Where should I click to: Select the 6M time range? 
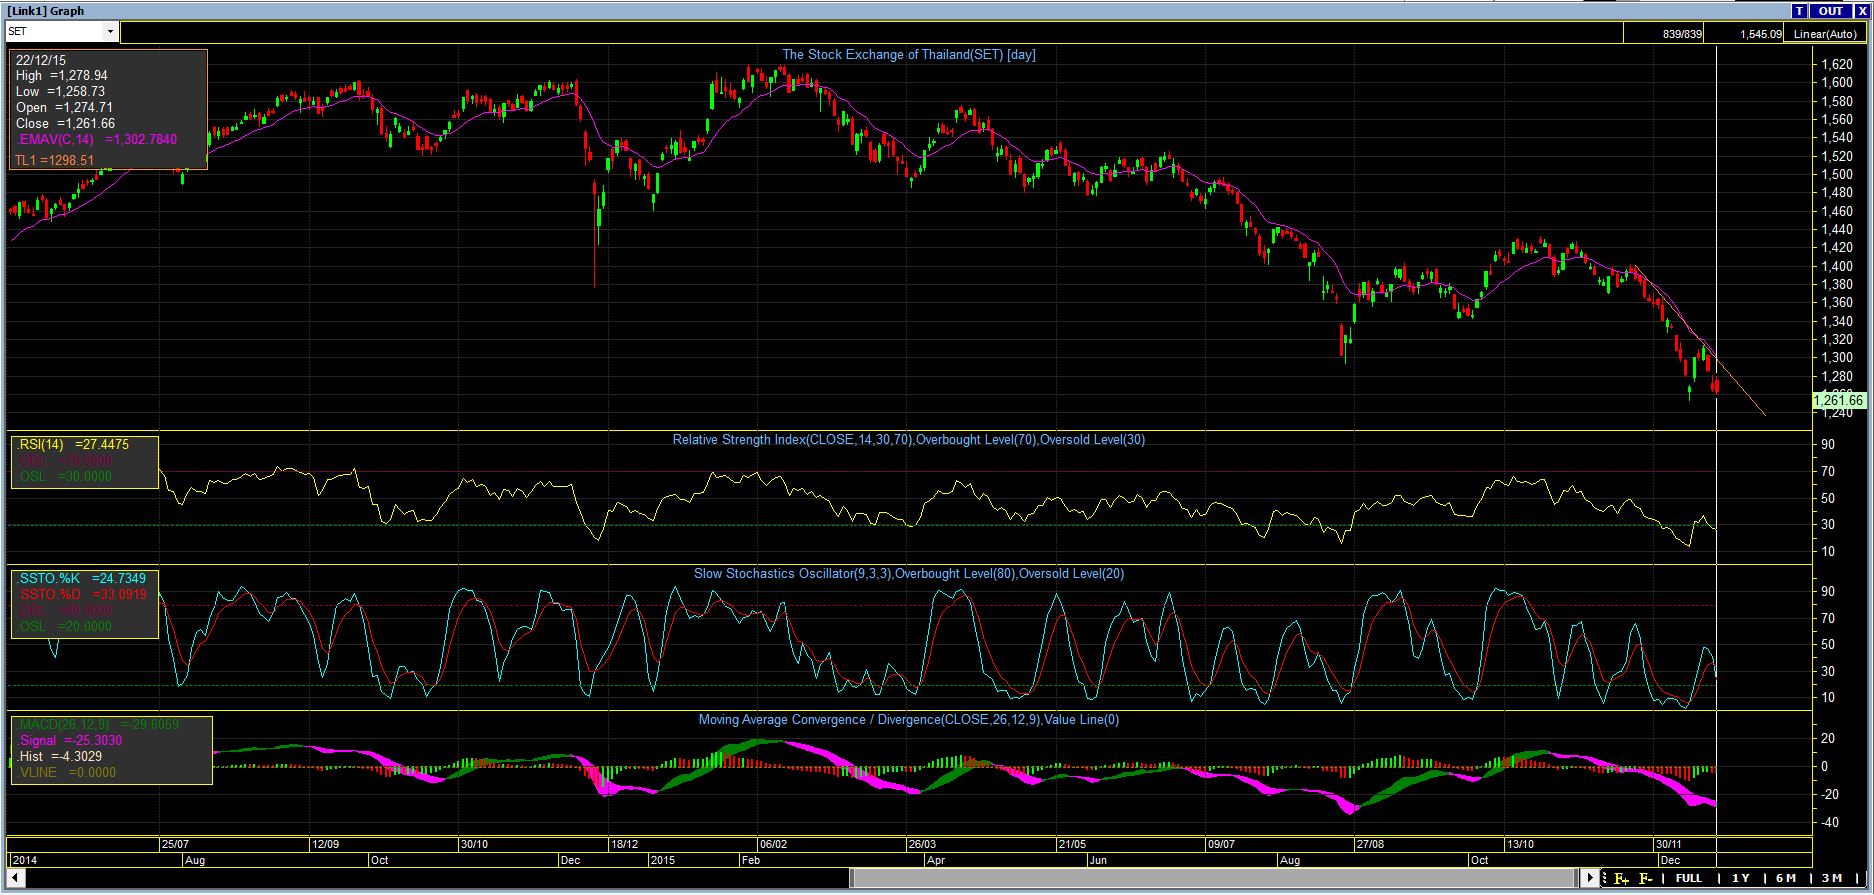tap(1786, 878)
